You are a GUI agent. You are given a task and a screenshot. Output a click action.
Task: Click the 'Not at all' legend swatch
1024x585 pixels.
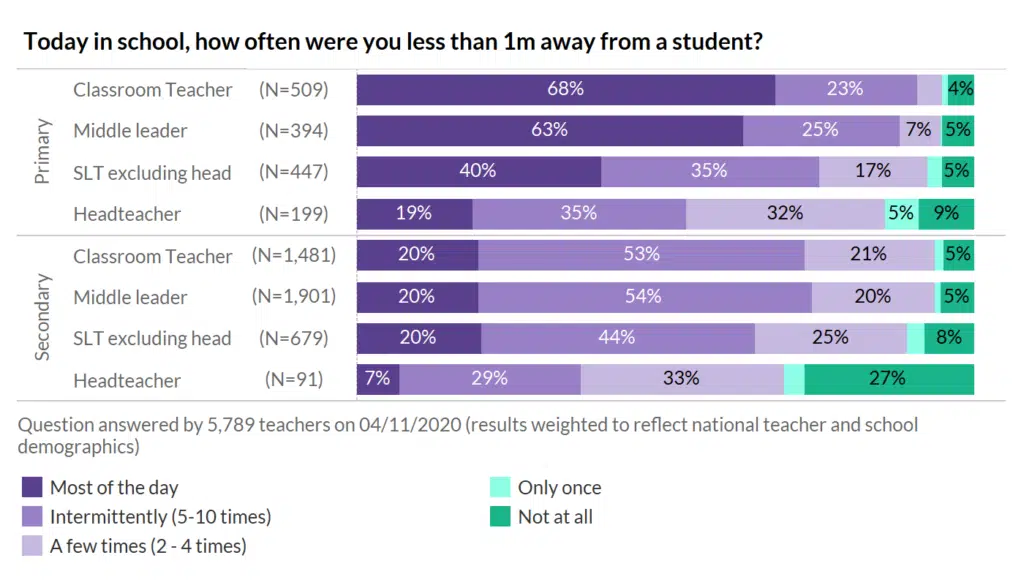click(499, 517)
